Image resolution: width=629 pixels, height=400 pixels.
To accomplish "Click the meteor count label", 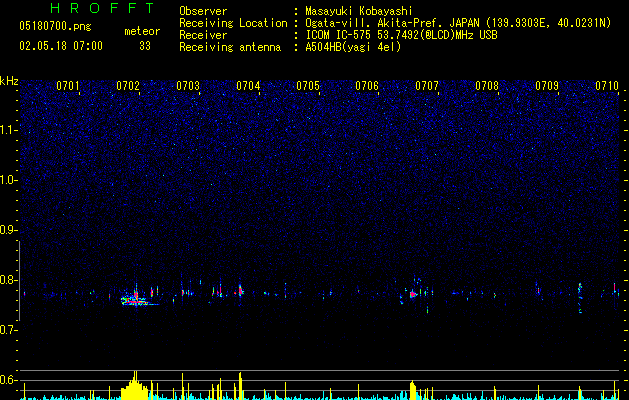I will click(x=142, y=31).
